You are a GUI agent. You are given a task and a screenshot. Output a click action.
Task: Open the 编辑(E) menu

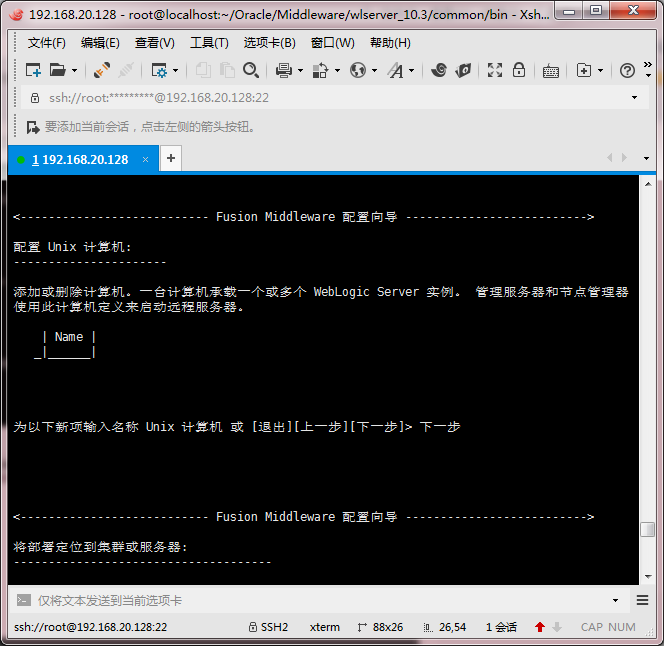100,43
